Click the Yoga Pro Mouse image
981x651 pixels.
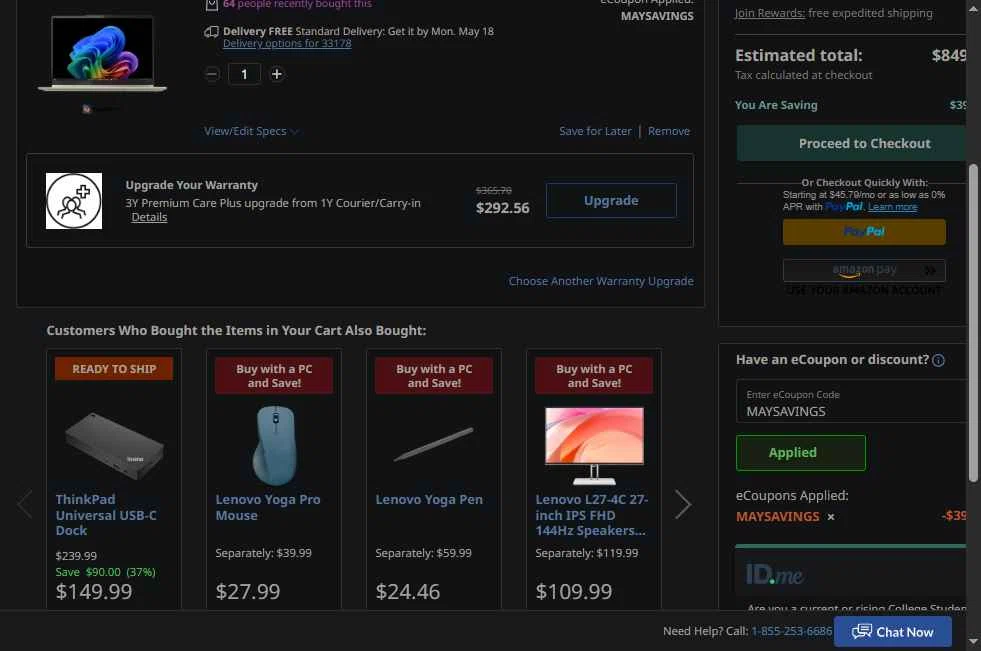274,445
